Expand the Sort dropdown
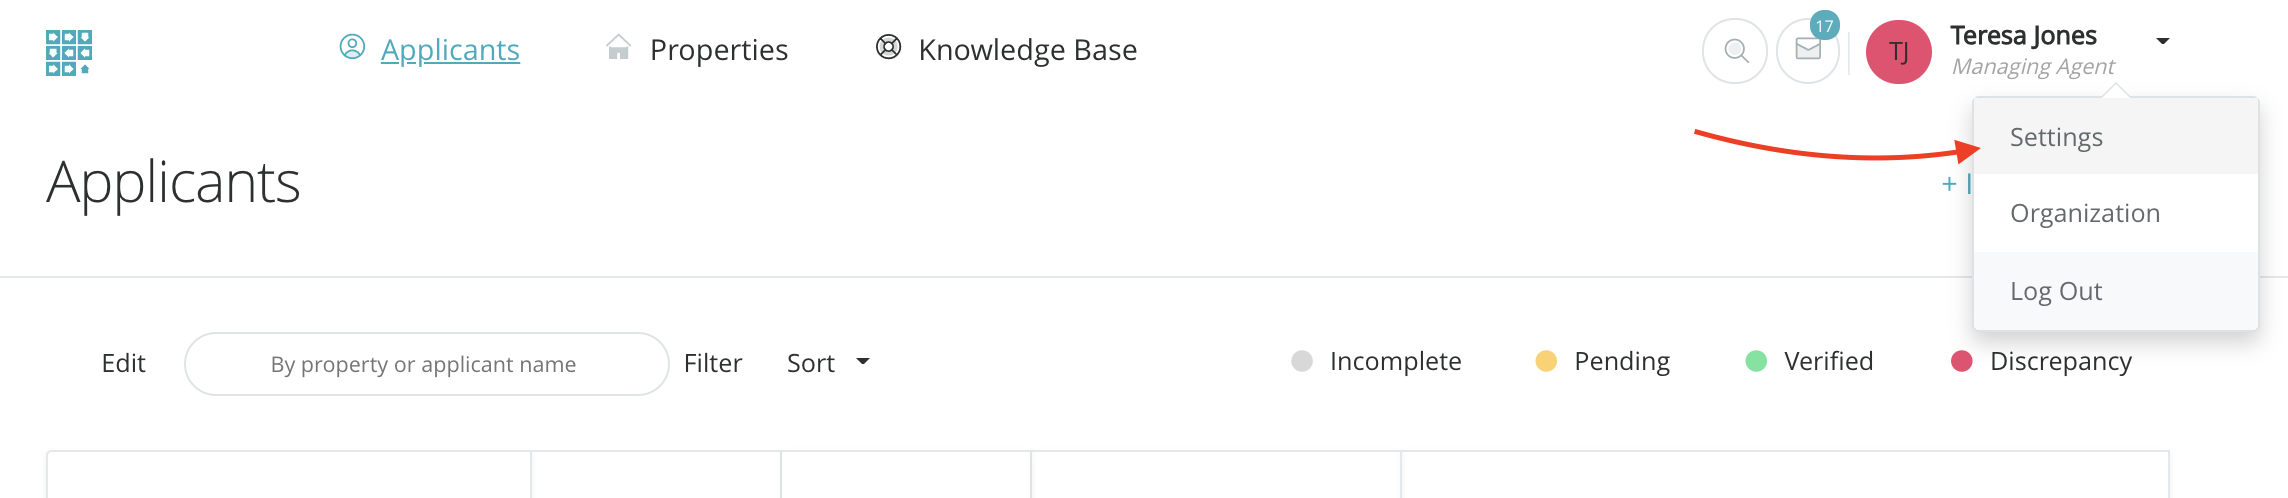The height and width of the screenshot is (498, 2288). [x=828, y=363]
